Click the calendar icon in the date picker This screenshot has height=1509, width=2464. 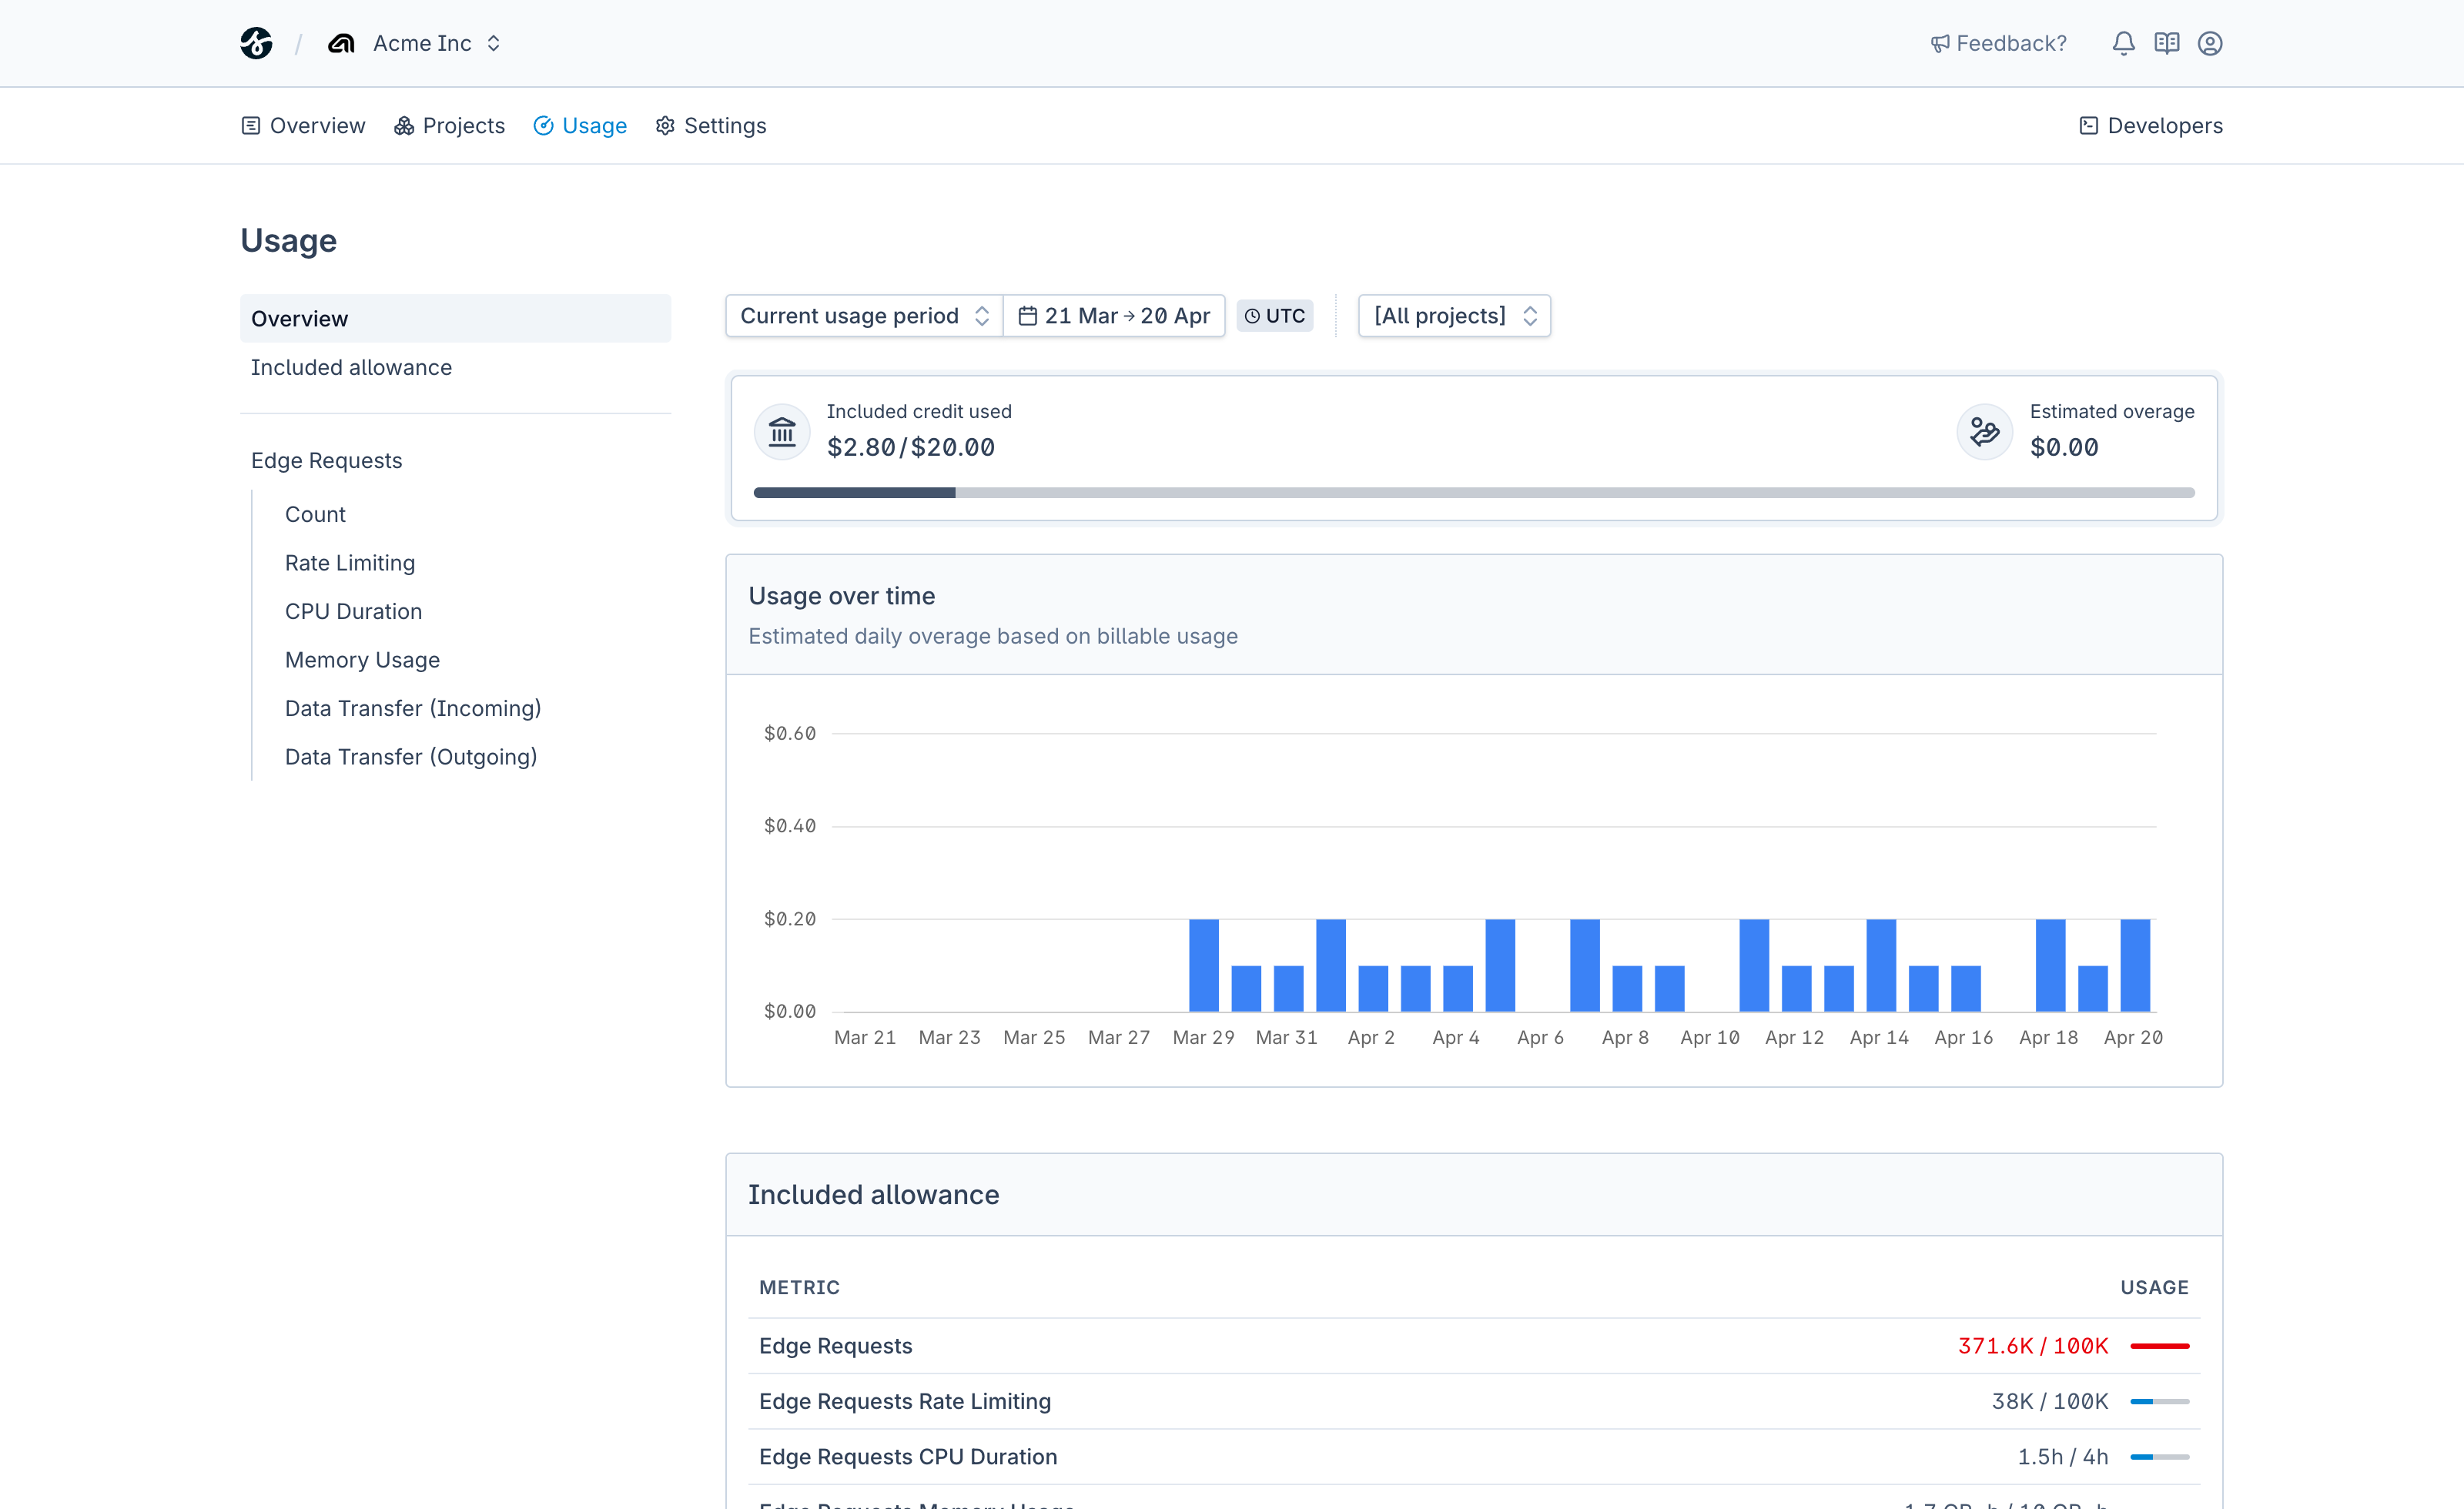coord(1029,315)
